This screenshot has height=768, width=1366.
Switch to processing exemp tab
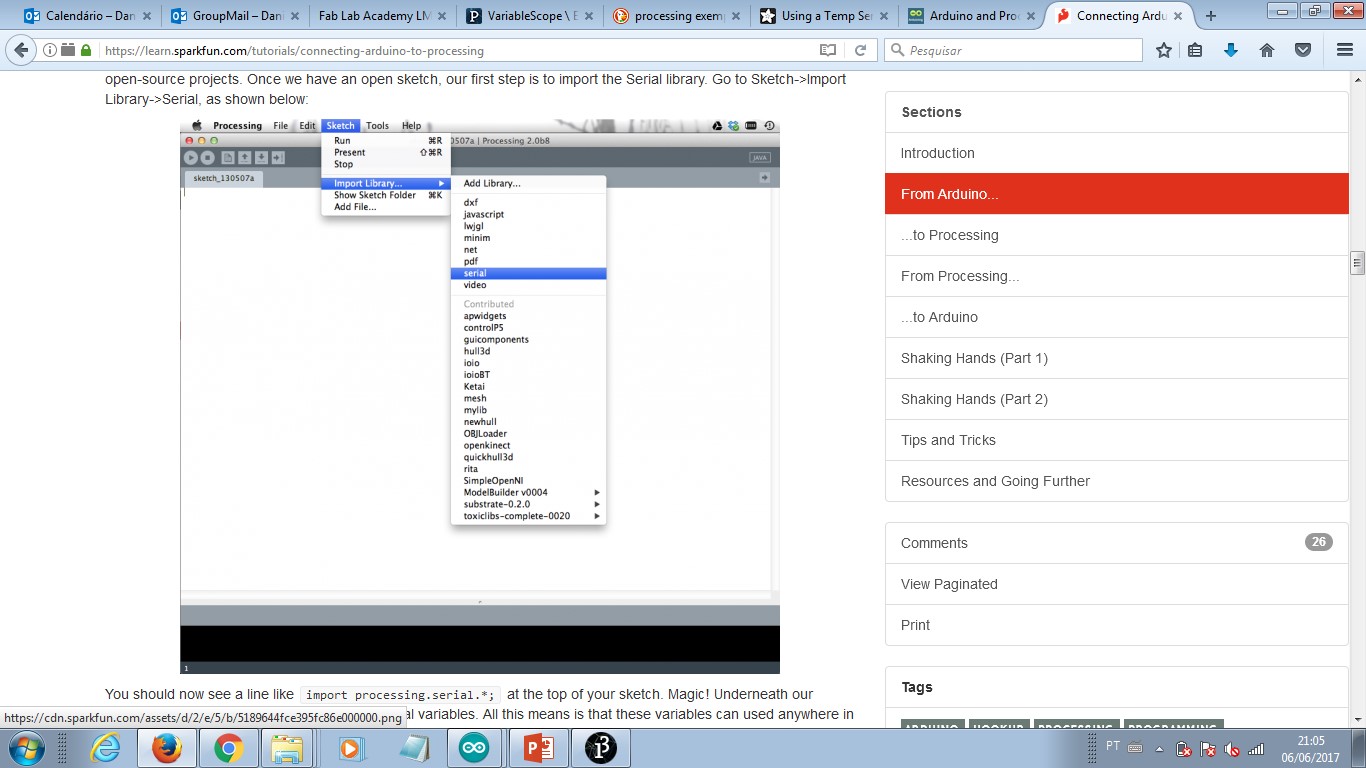point(676,16)
